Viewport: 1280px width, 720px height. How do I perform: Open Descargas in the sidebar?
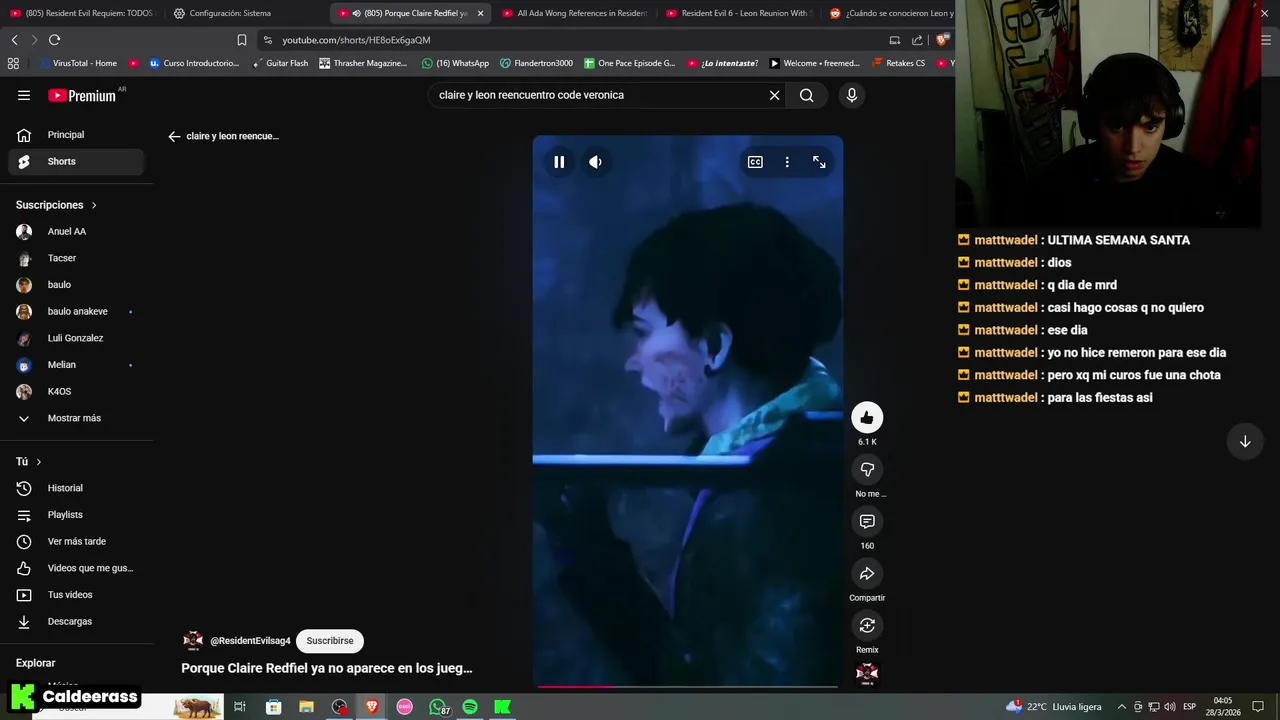pos(76,621)
